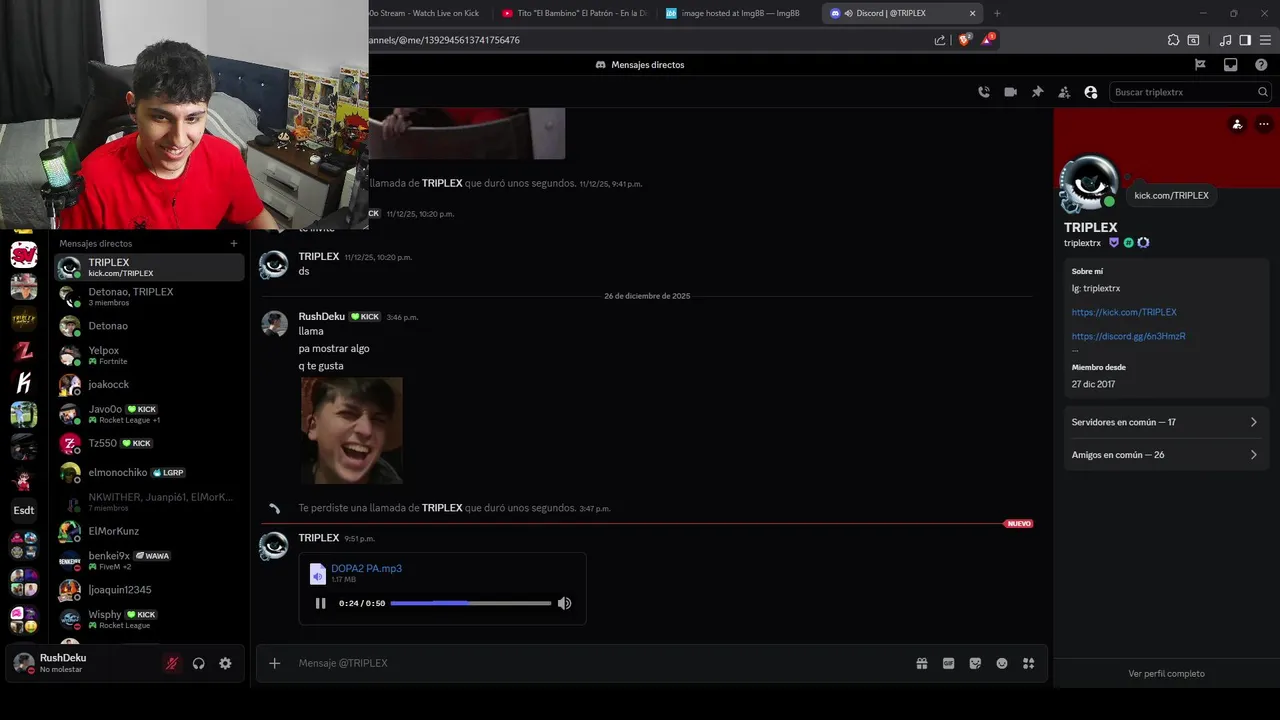Open the ljoaquin12345 direct message
This screenshot has width=1280, height=720.
click(x=149, y=590)
